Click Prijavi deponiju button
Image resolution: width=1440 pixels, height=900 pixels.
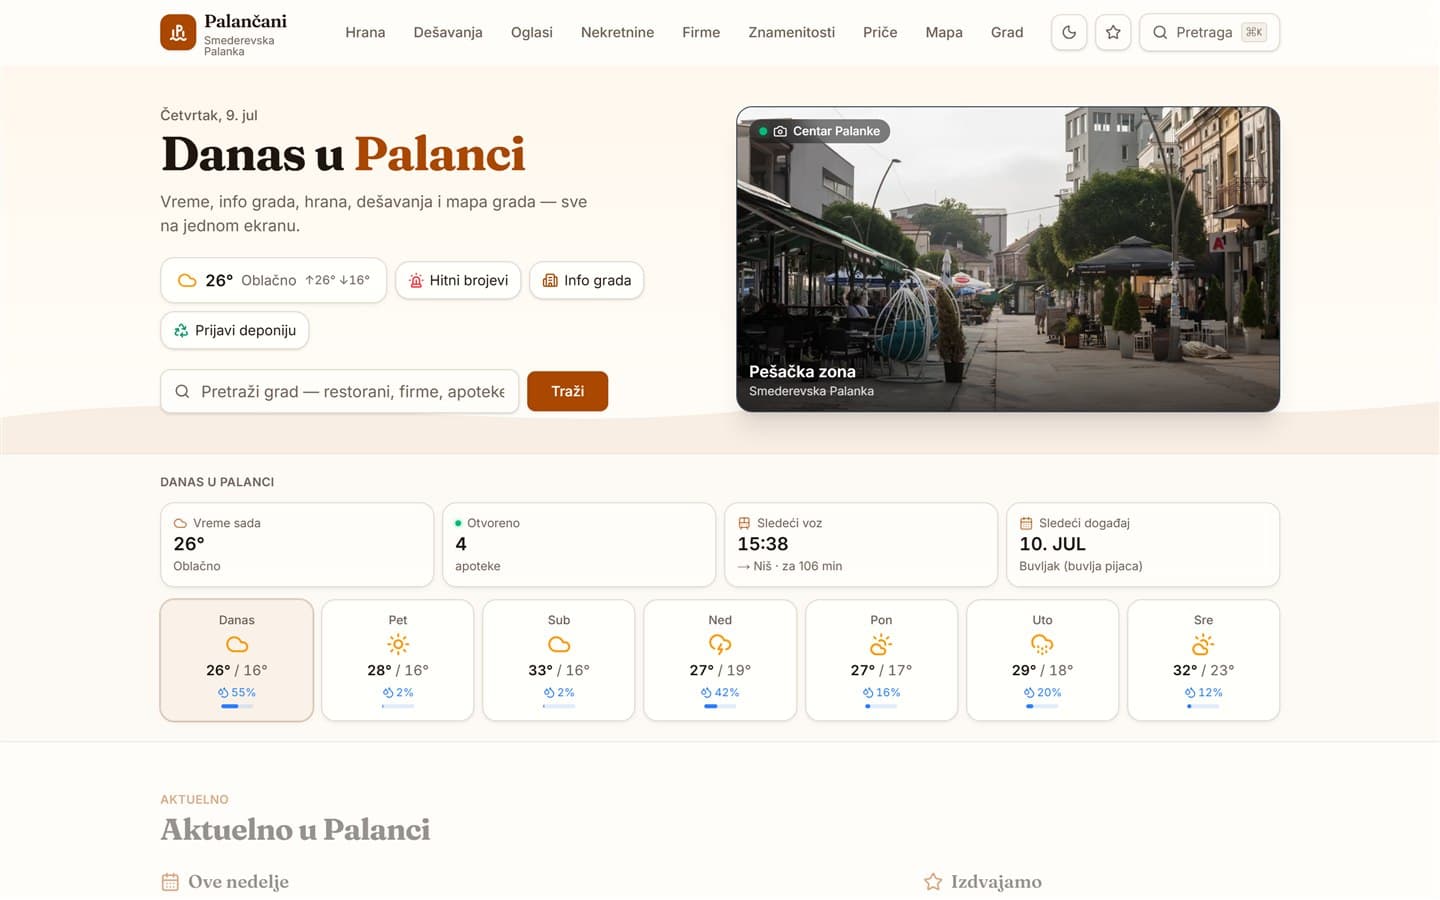(x=235, y=330)
